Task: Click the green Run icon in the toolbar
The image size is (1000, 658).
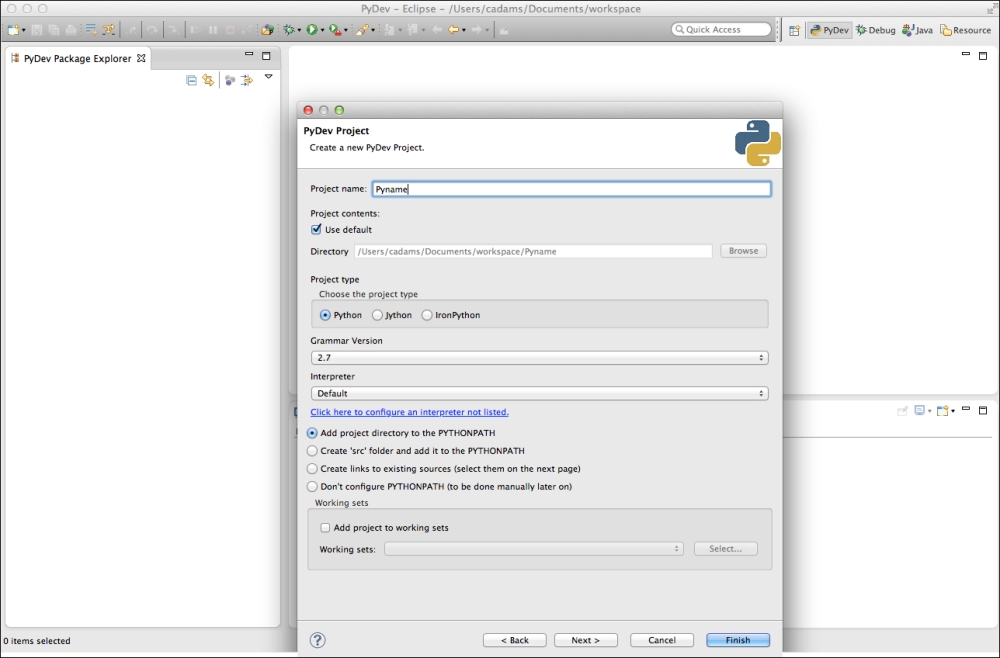Action: click(312, 30)
